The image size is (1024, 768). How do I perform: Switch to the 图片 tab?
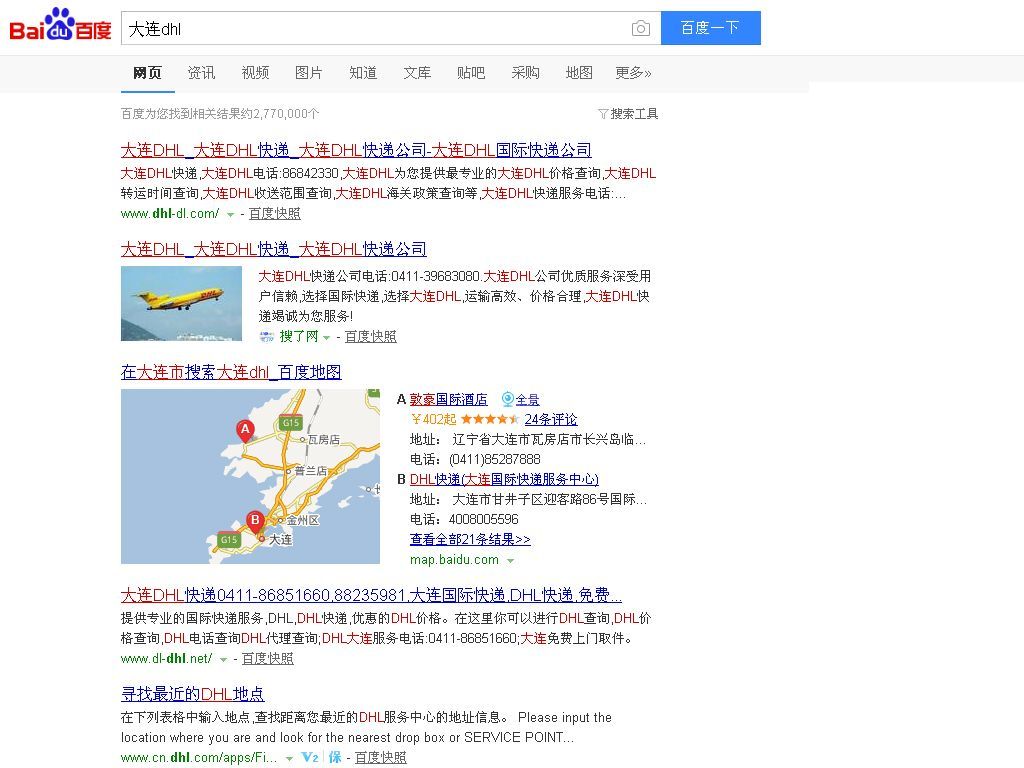pos(309,72)
